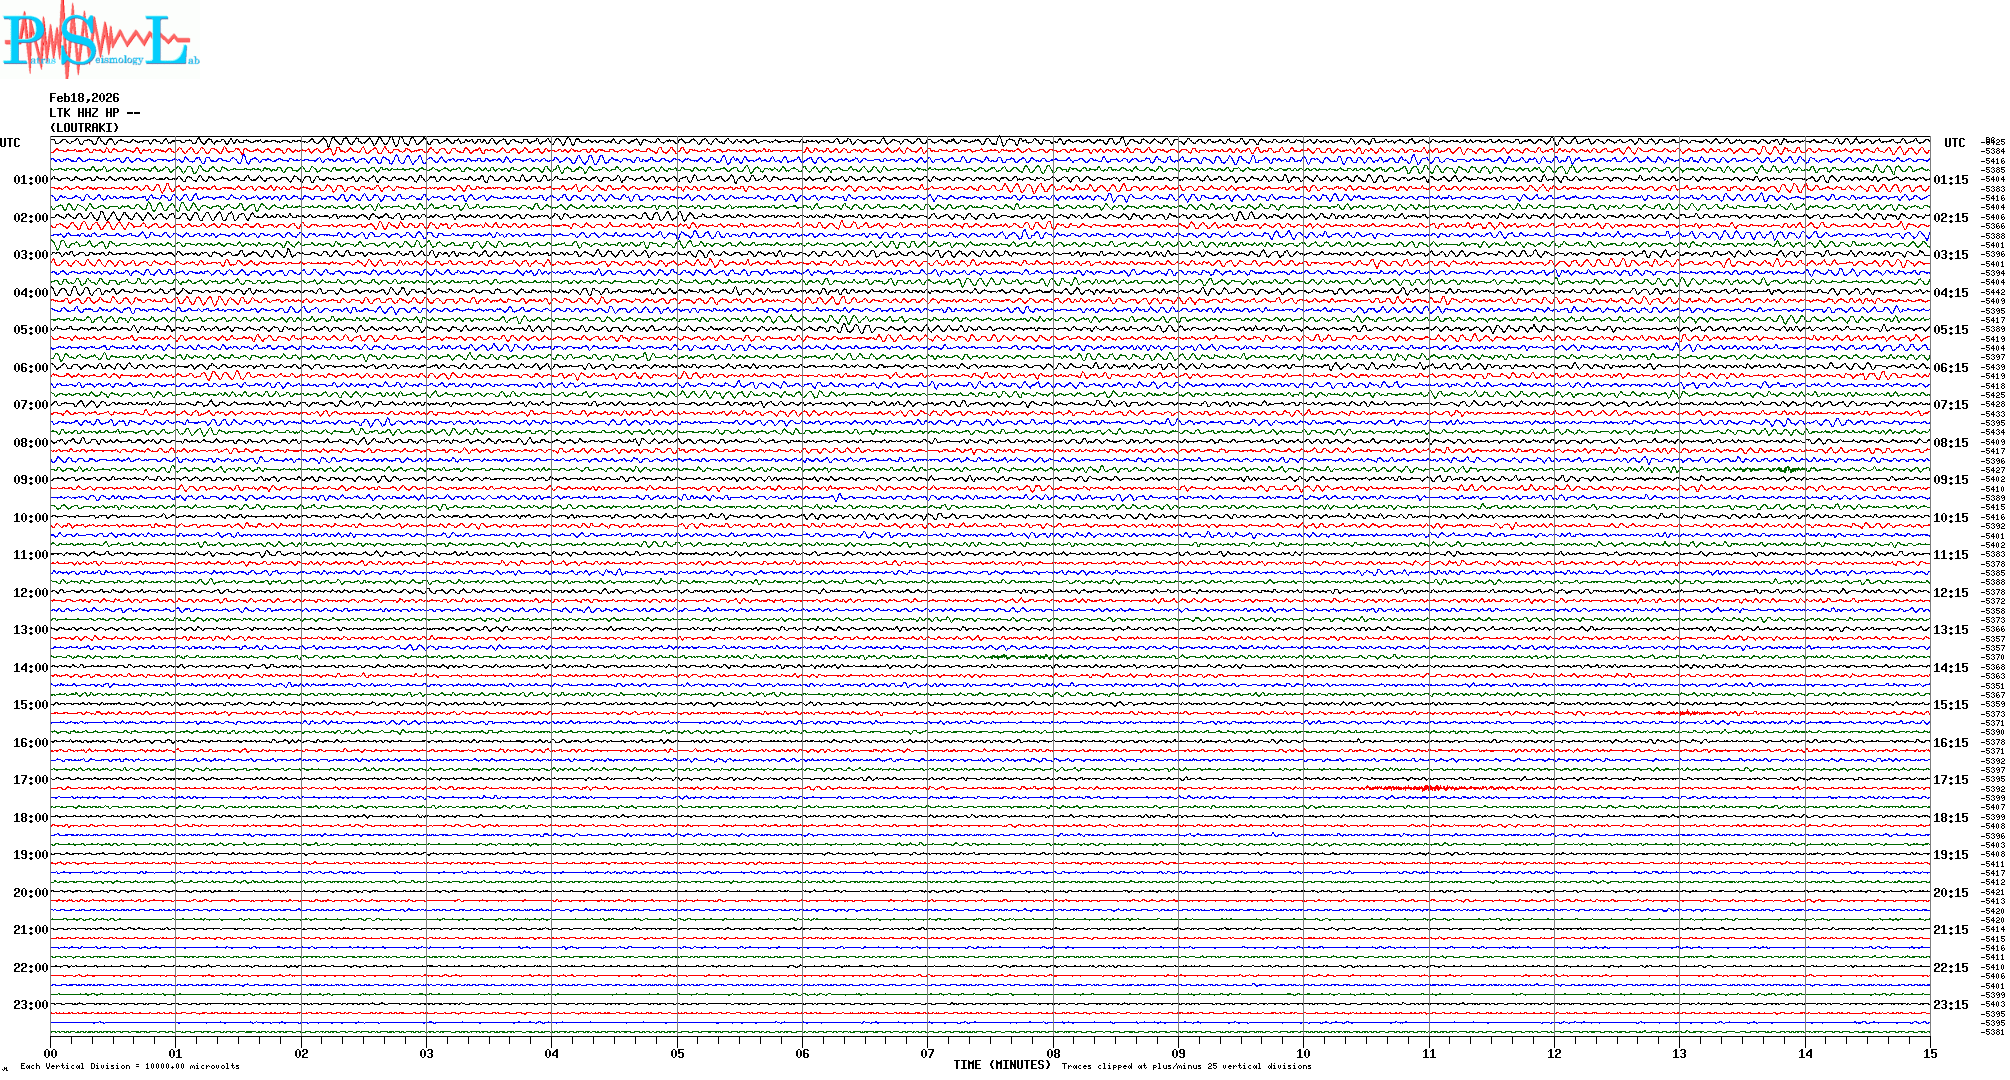Click the right UTC axis label

1954,143
